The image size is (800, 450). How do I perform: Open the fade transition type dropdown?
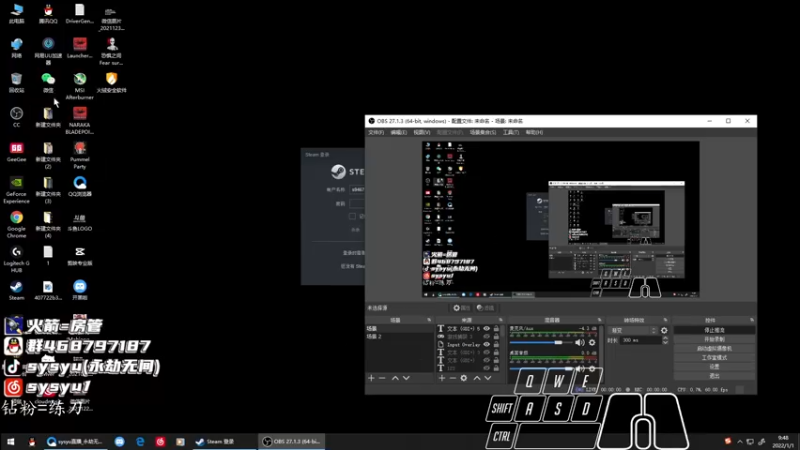click(633, 331)
